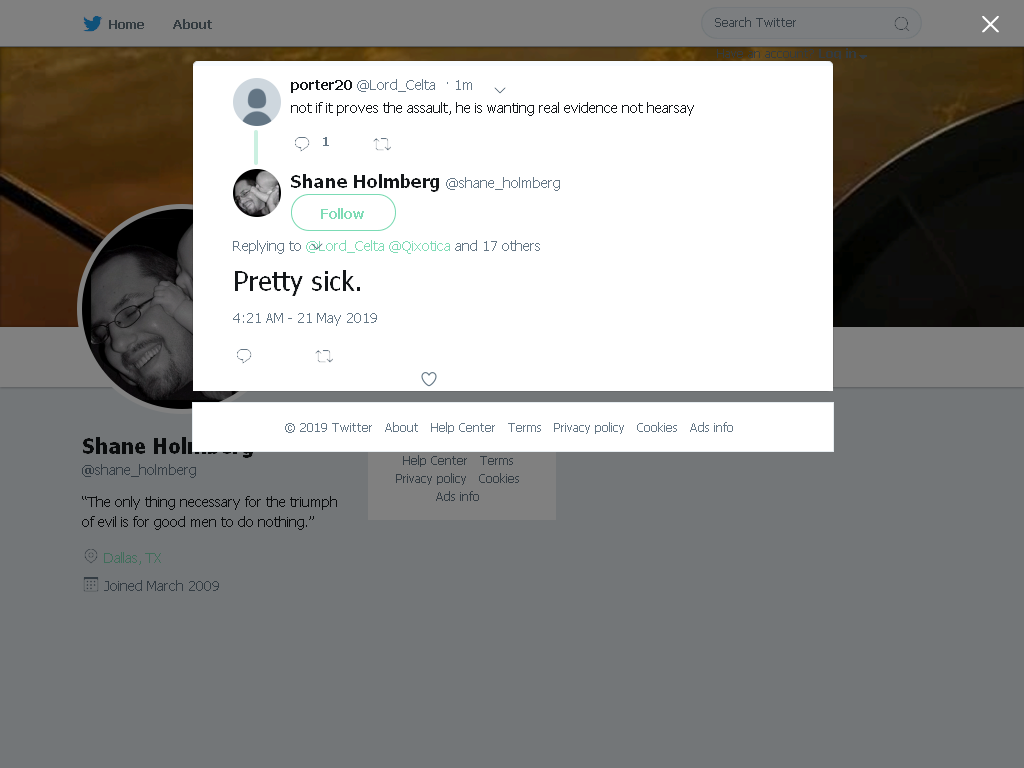Viewport: 1024px width, 768px height.
Task: Show the 17 others being replied to
Action: 511,246
